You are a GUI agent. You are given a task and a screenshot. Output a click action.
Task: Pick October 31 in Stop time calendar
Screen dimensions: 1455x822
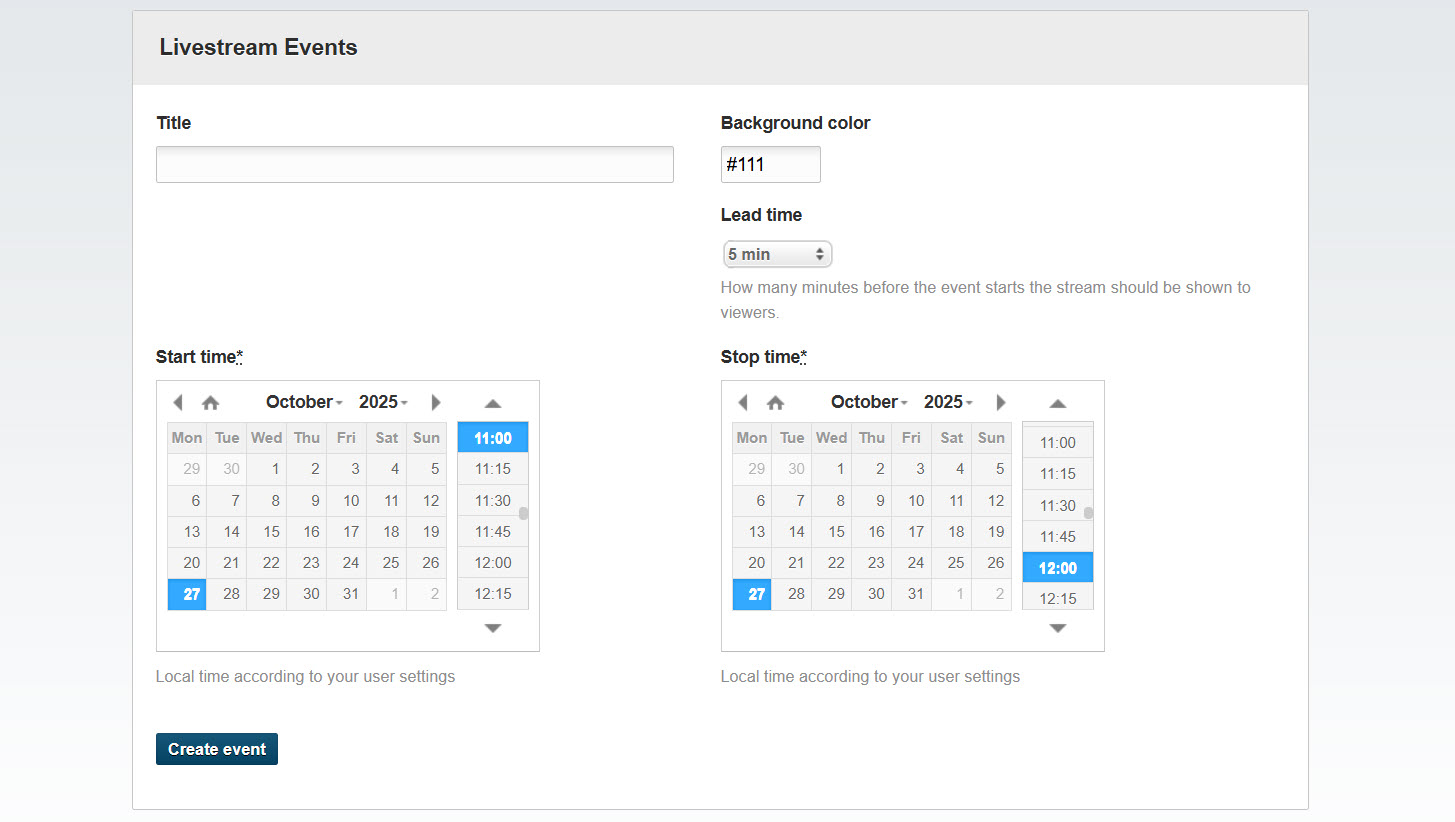[915, 593]
